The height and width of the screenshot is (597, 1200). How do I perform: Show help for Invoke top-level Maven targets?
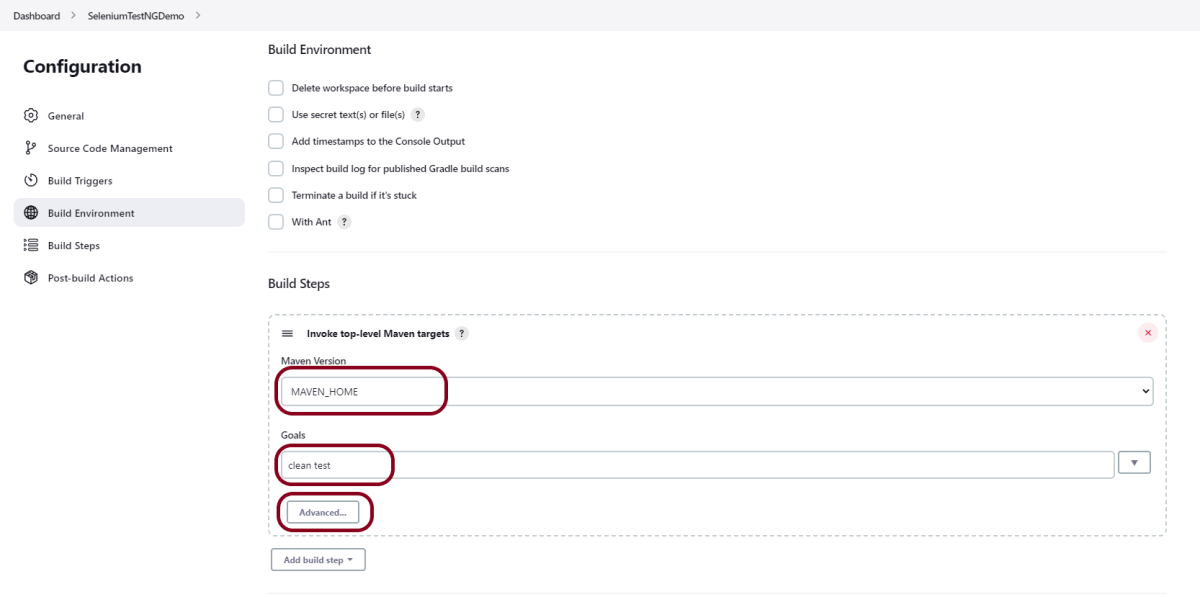click(x=462, y=334)
